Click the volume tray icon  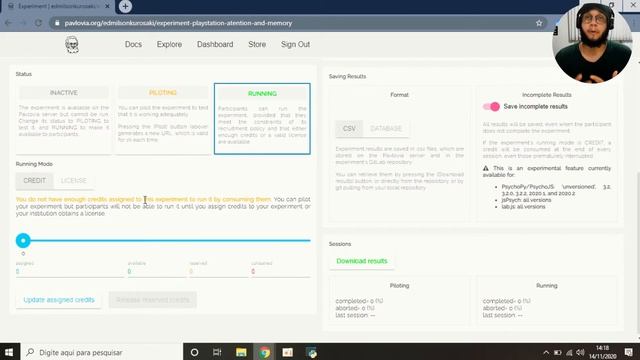580,352
